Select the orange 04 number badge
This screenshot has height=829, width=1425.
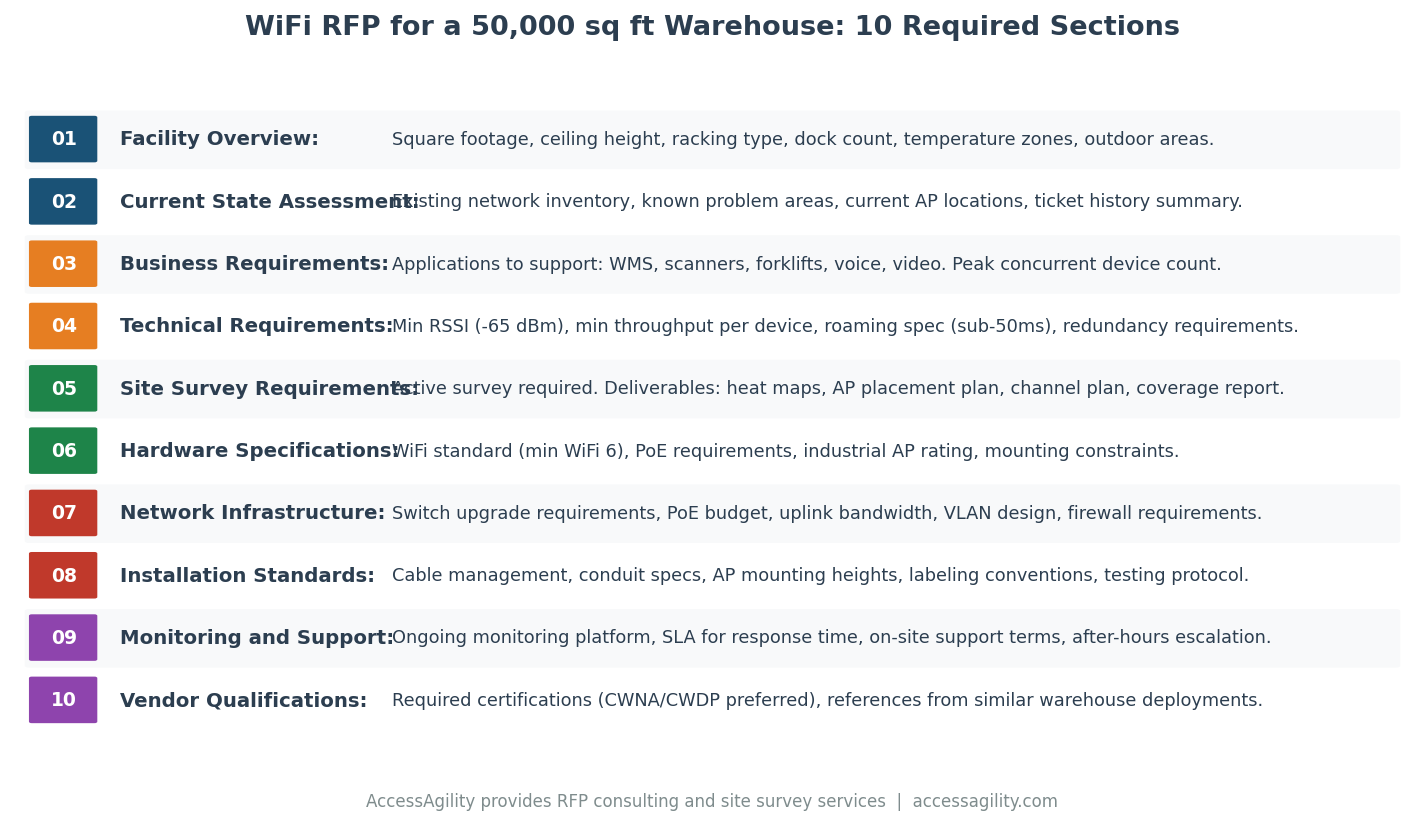(x=63, y=326)
